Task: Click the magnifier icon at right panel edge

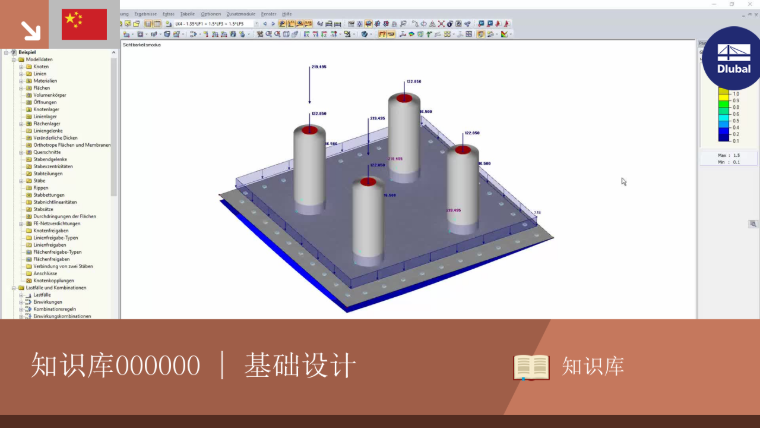Action: 753,224
